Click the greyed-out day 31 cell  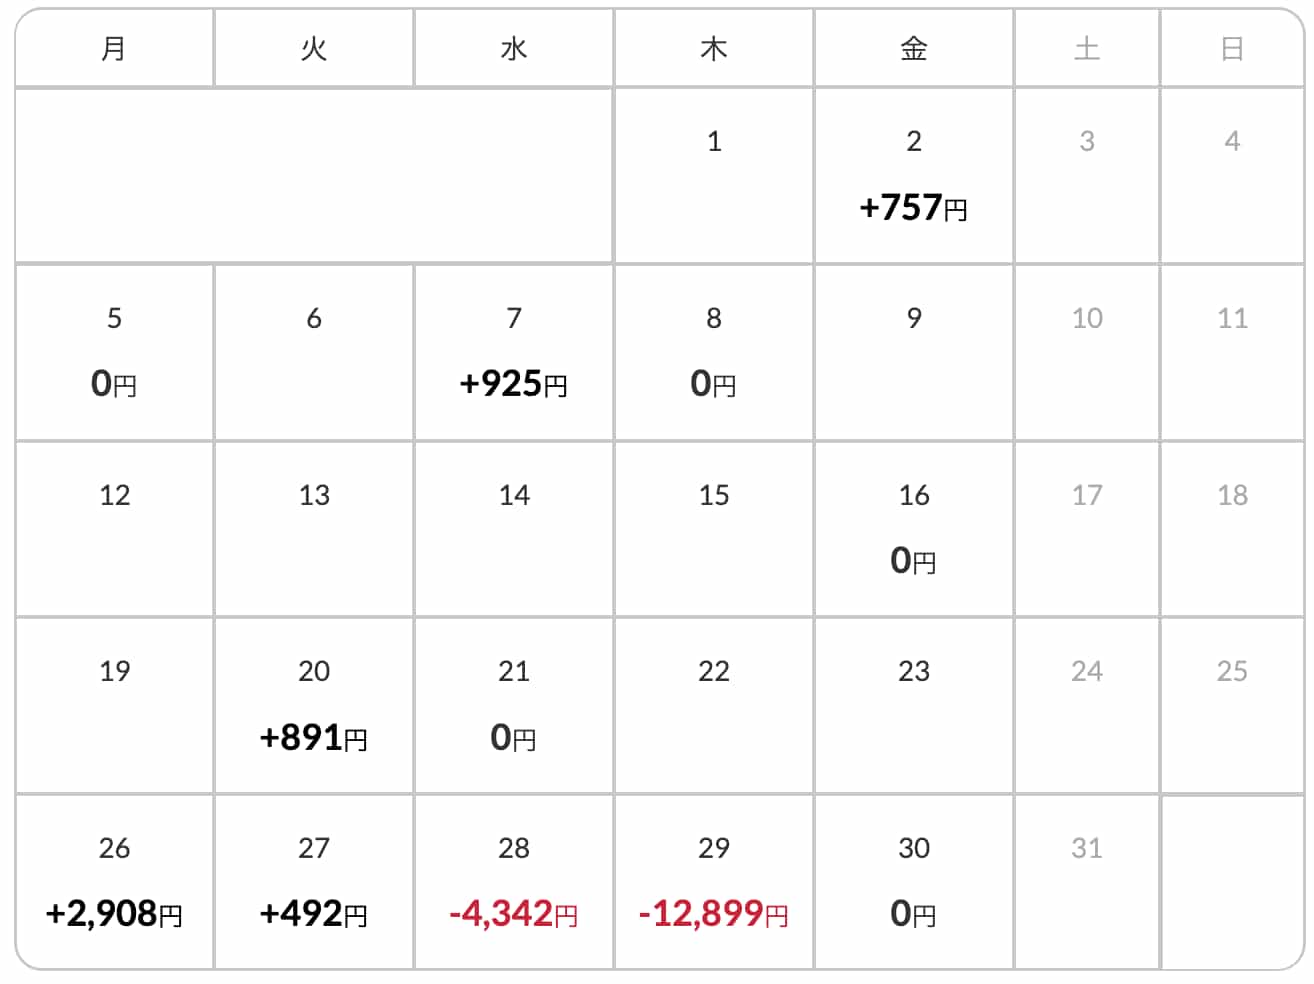coord(1087,883)
